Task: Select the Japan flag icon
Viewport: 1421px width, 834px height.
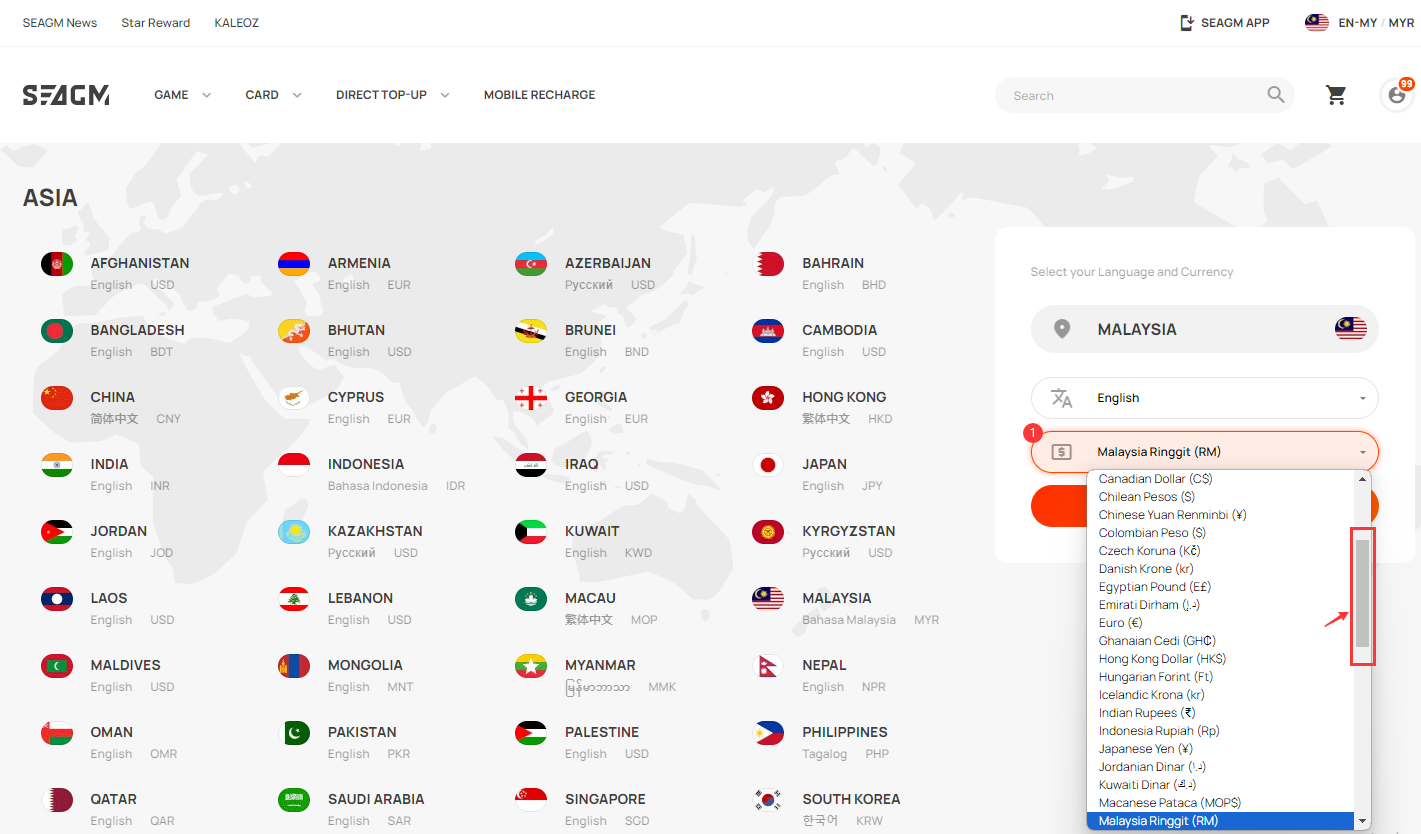Action: coord(768,465)
